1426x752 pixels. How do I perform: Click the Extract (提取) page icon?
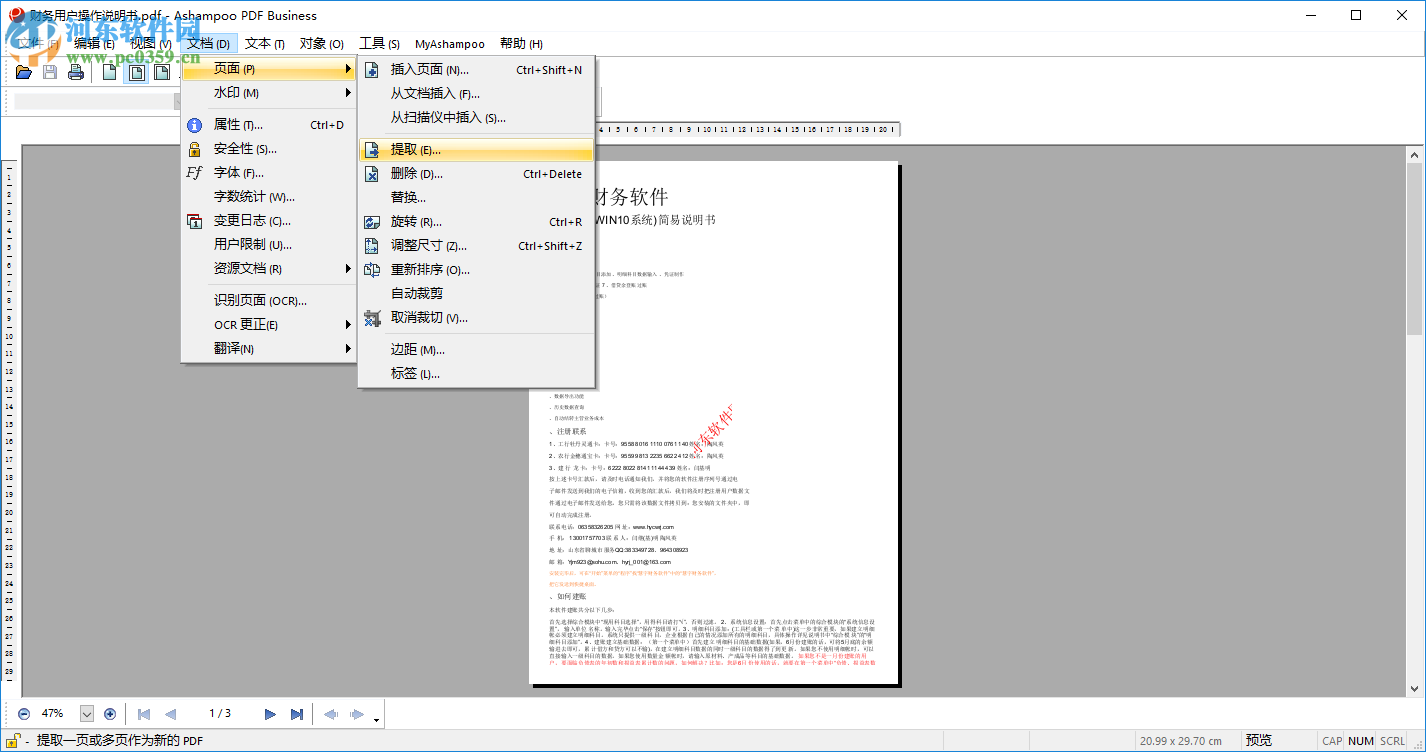pyautogui.click(x=372, y=150)
